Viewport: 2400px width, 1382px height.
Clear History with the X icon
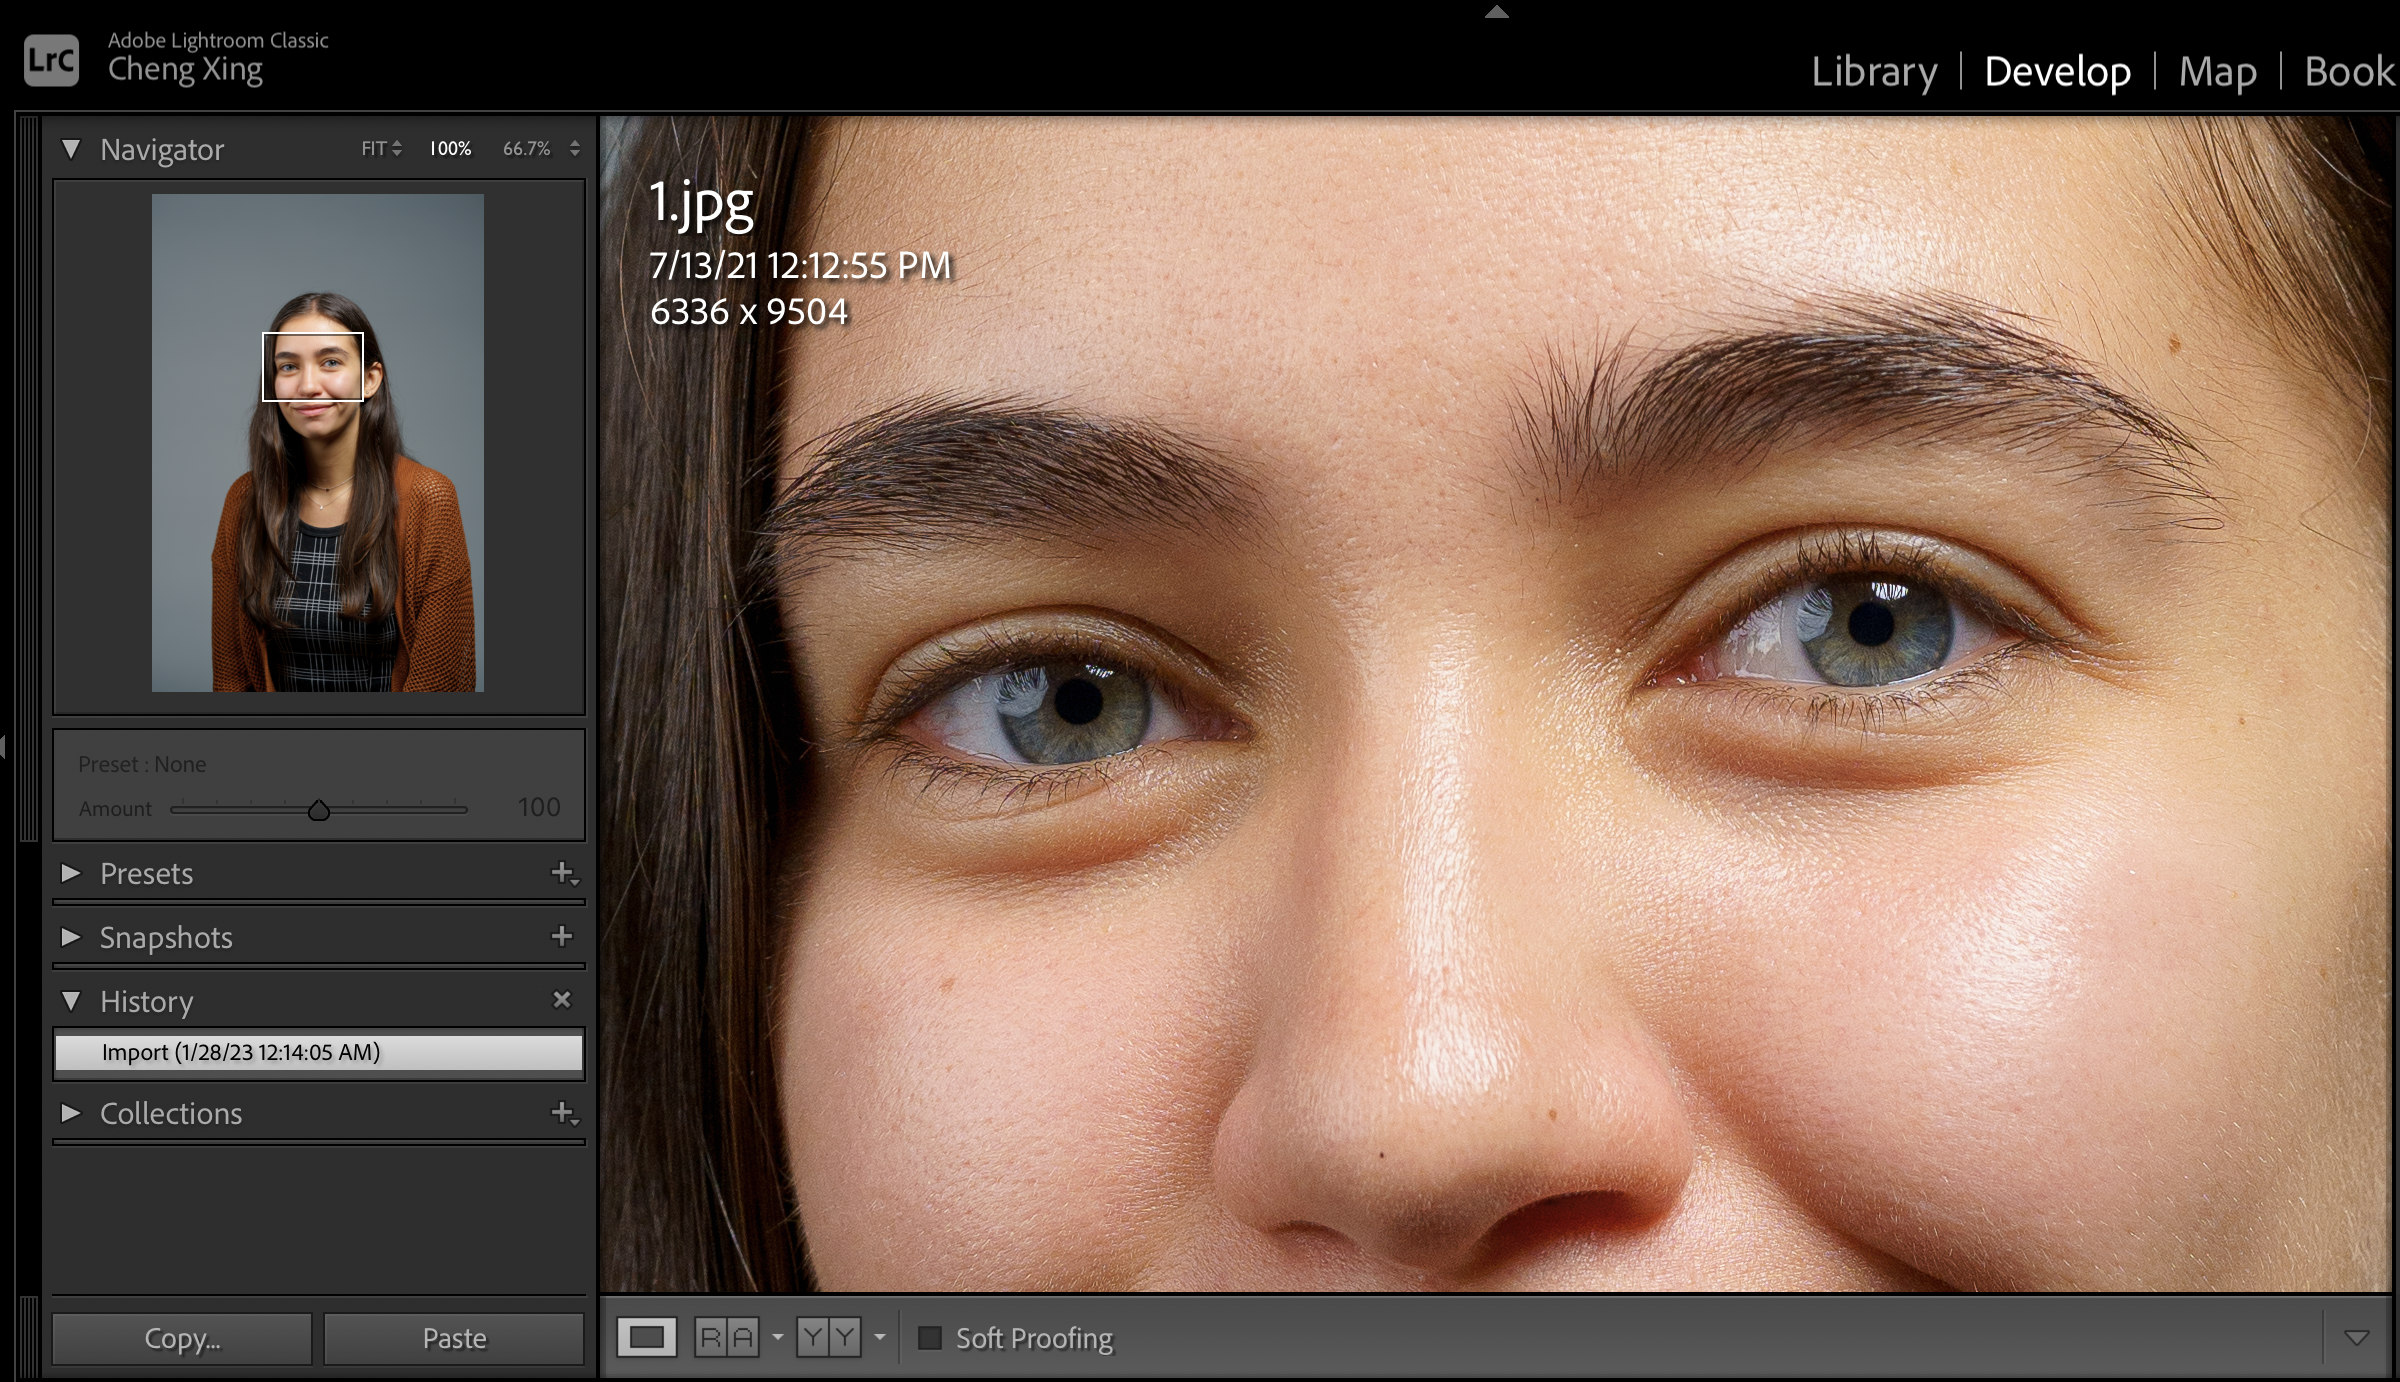tap(562, 999)
